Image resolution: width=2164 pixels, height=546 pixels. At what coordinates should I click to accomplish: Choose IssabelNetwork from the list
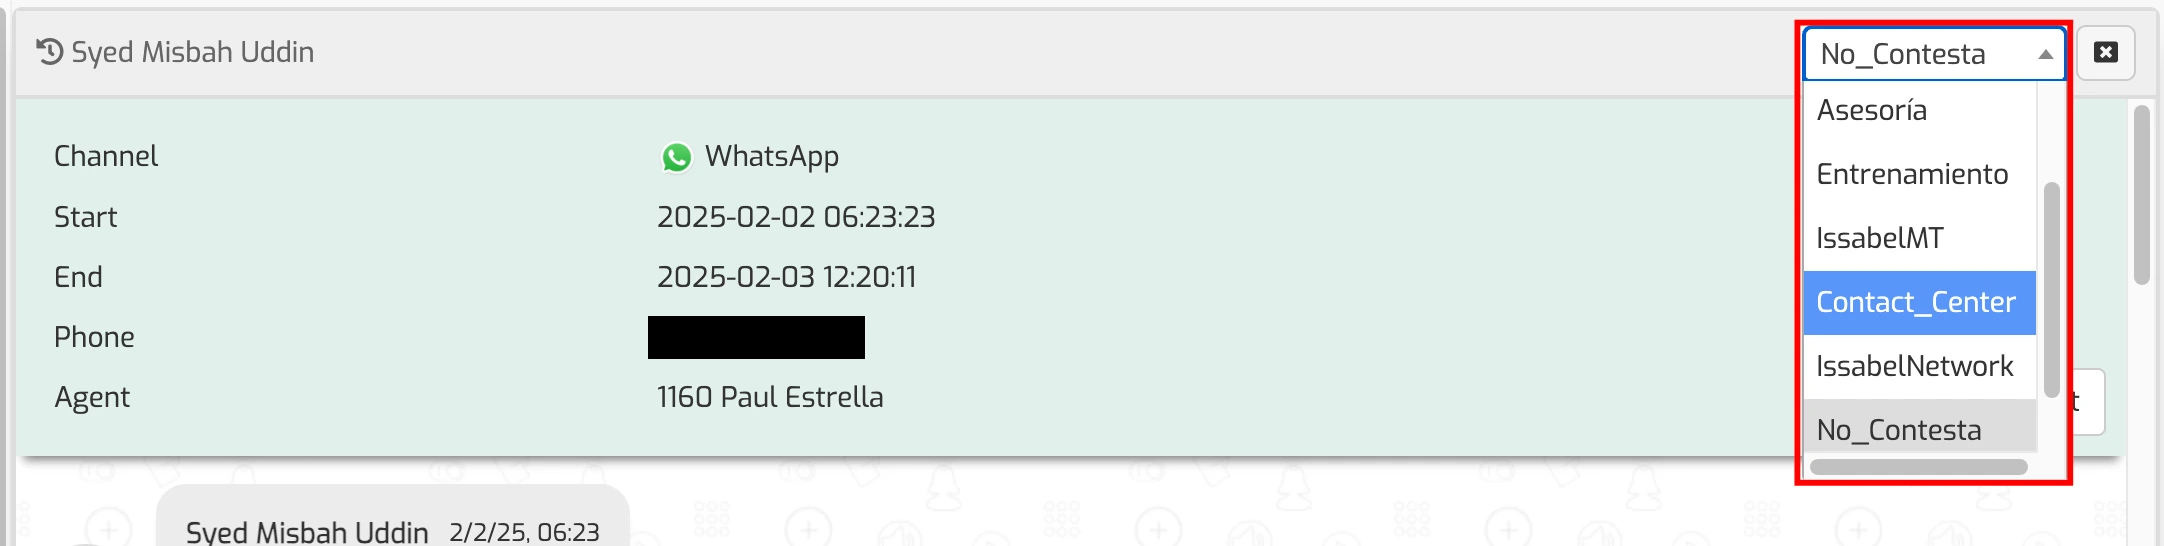click(x=1914, y=366)
